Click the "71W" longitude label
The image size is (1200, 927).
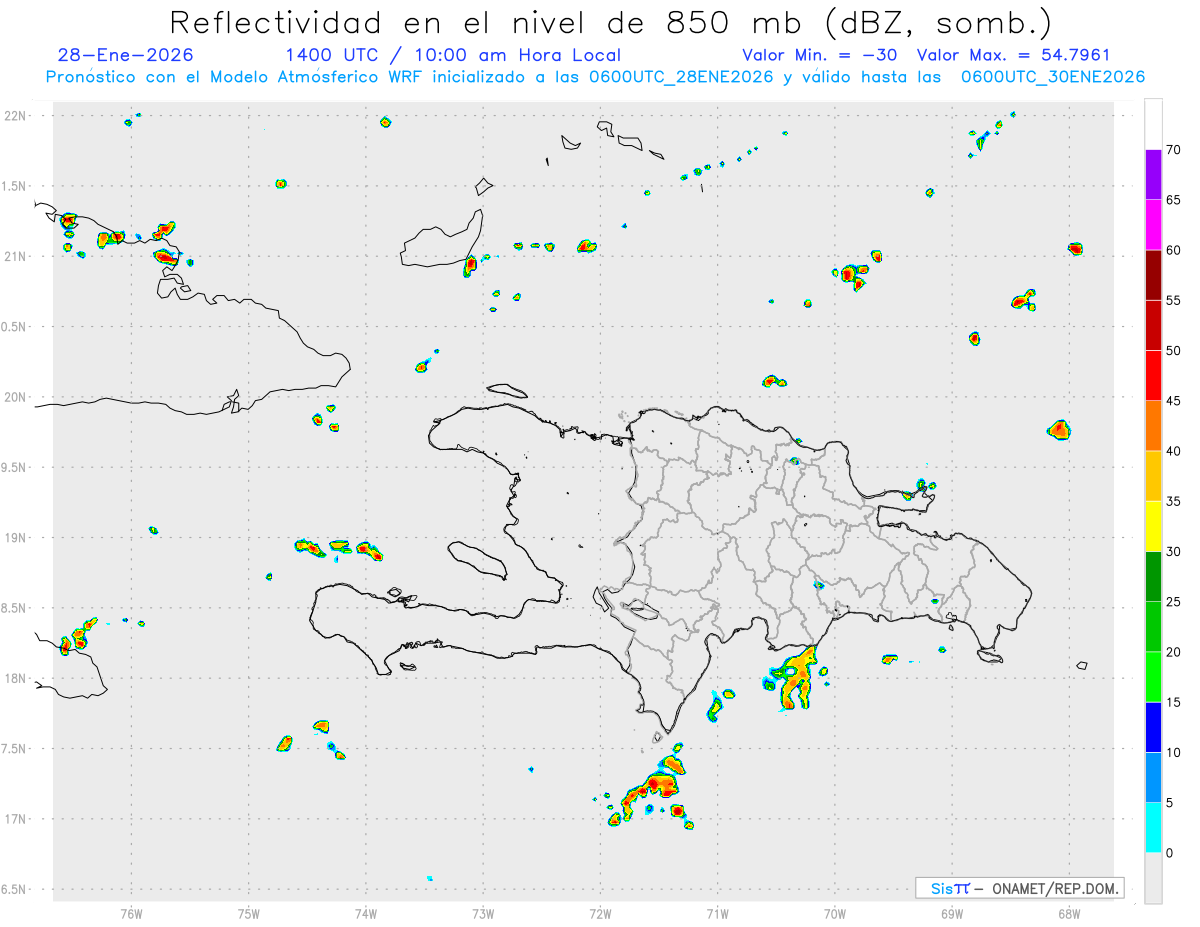717,913
